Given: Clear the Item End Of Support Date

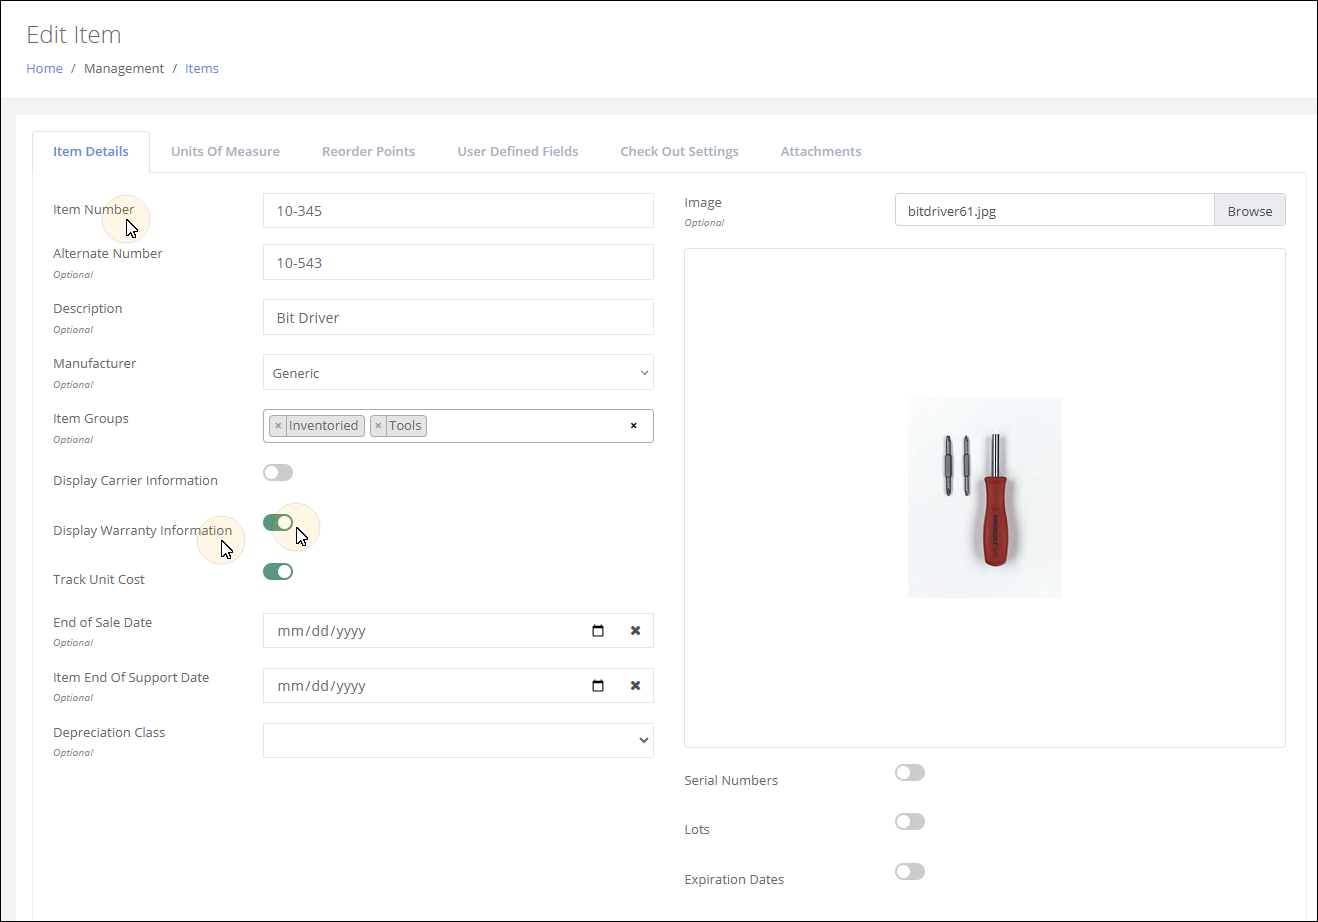Looking at the screenshot, I should [635, 686].
